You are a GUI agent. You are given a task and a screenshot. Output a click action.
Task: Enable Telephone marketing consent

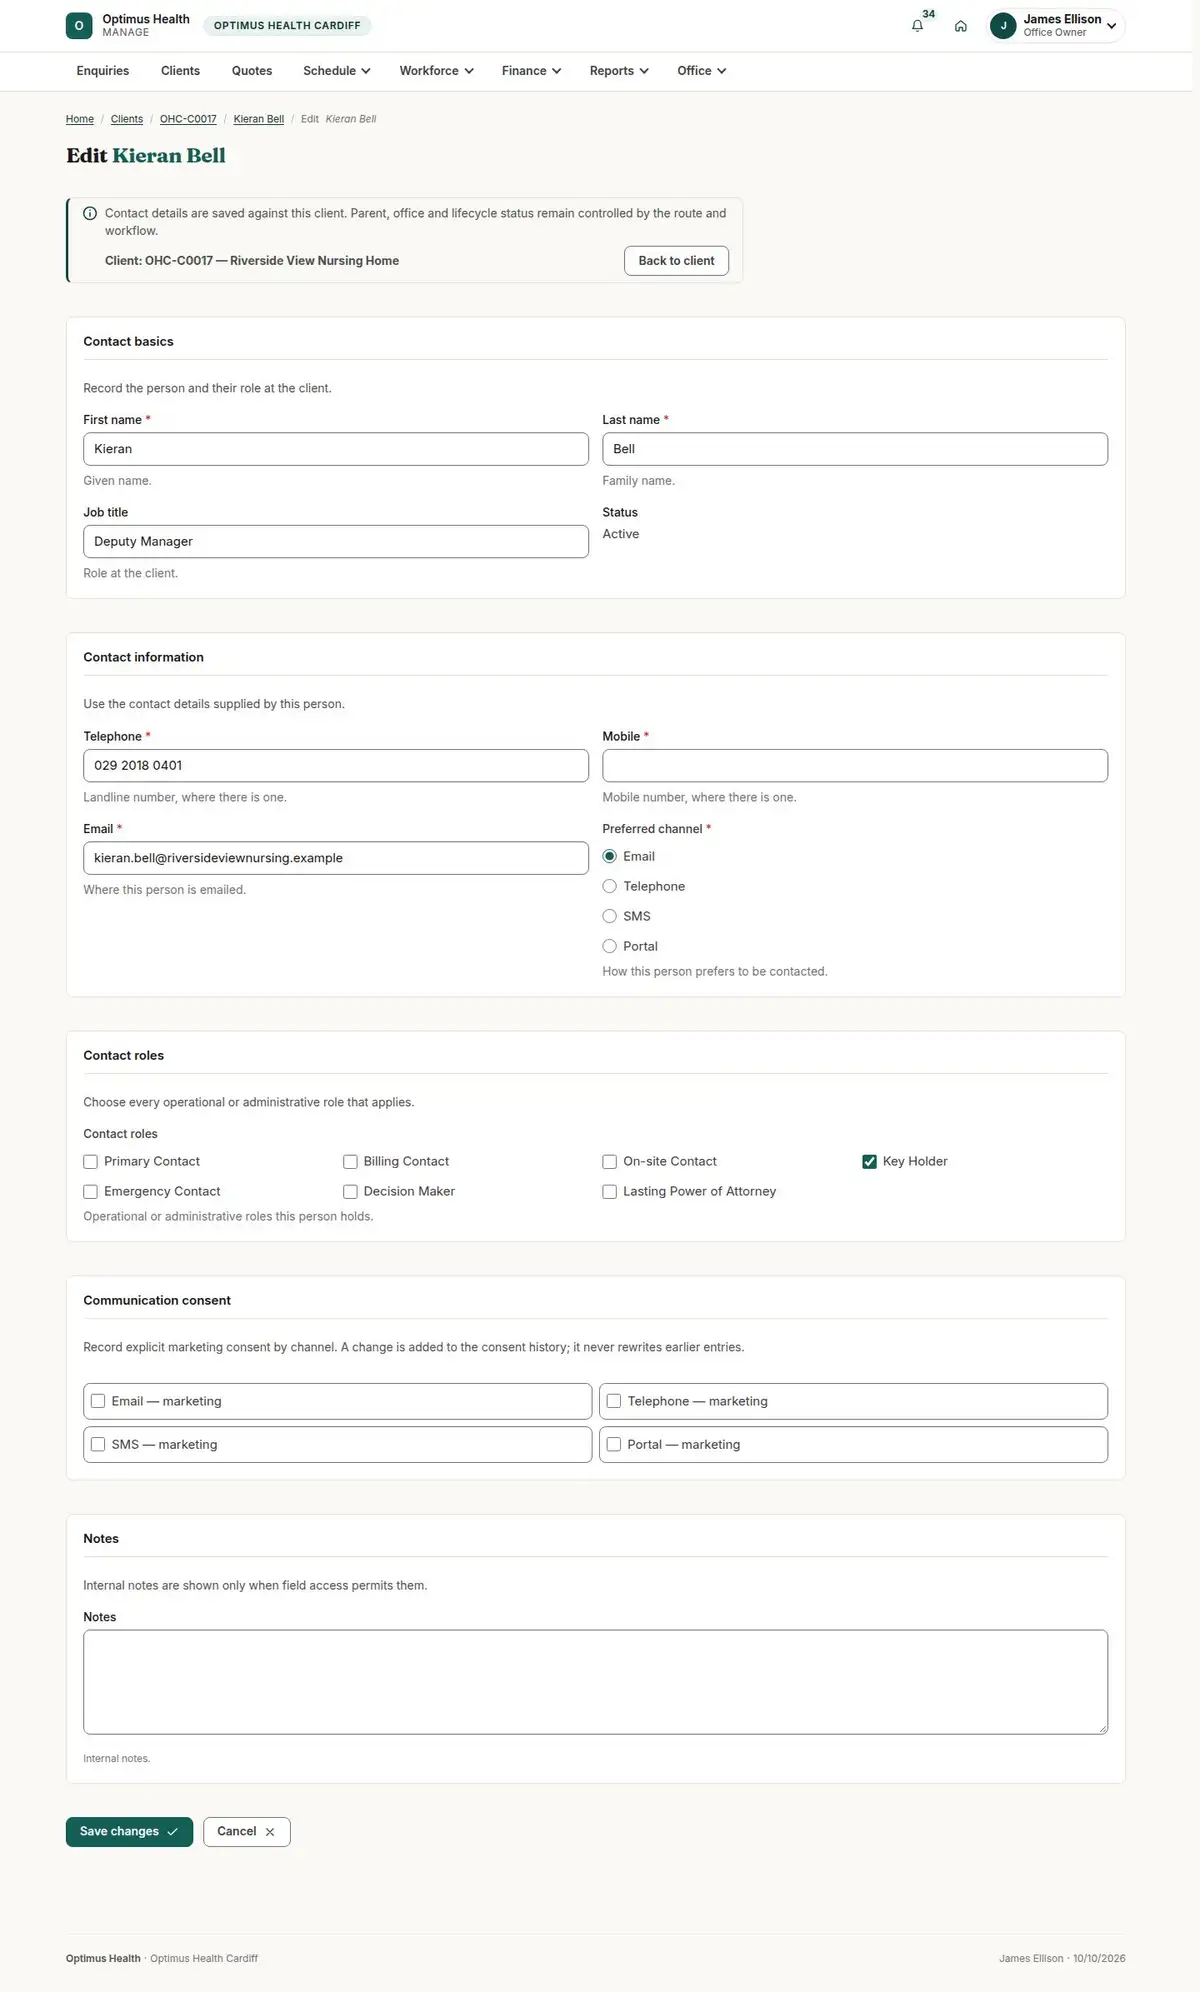coord(614,1401)
